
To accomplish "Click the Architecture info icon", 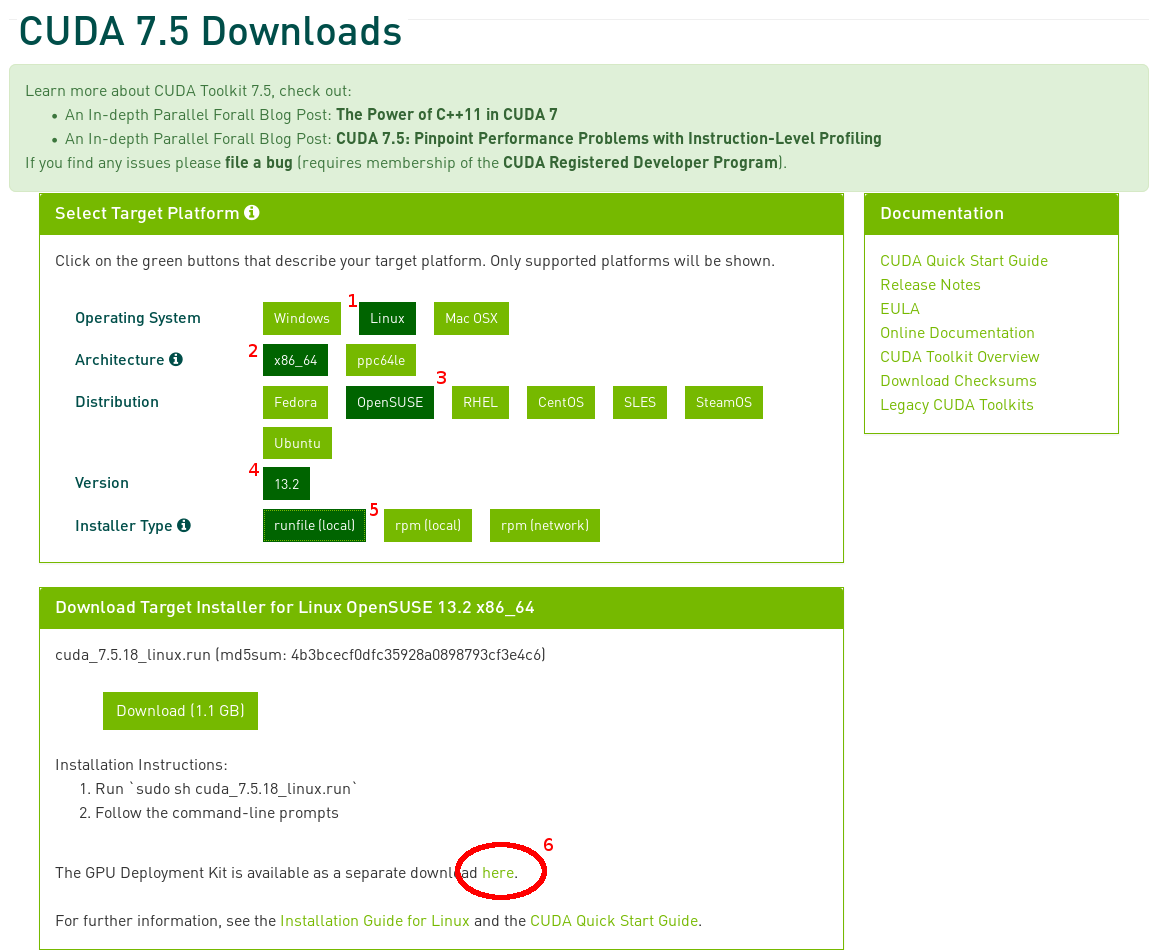I will point(176,359).
